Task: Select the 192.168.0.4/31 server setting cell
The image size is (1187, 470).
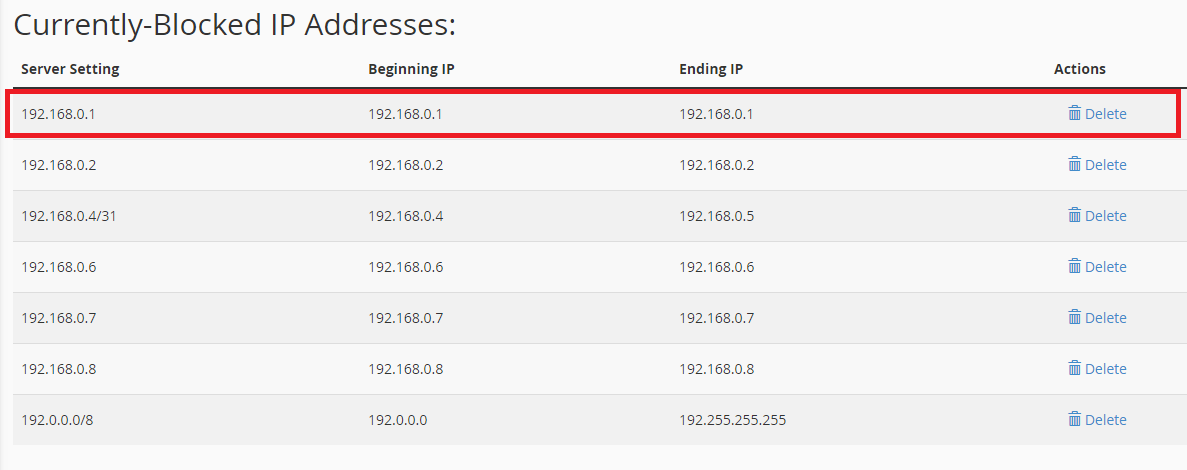Action: coord(69,216)
